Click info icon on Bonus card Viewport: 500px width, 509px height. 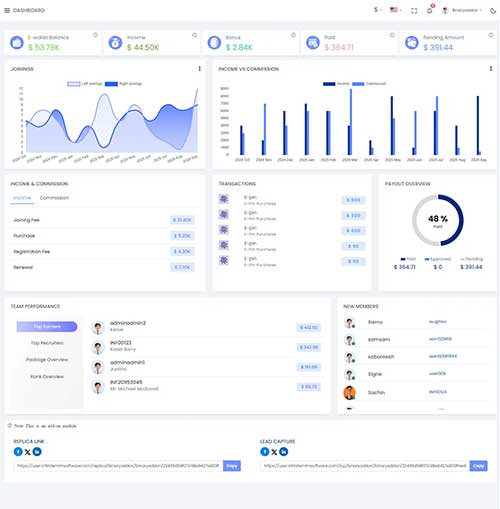(x=293, y=35)
